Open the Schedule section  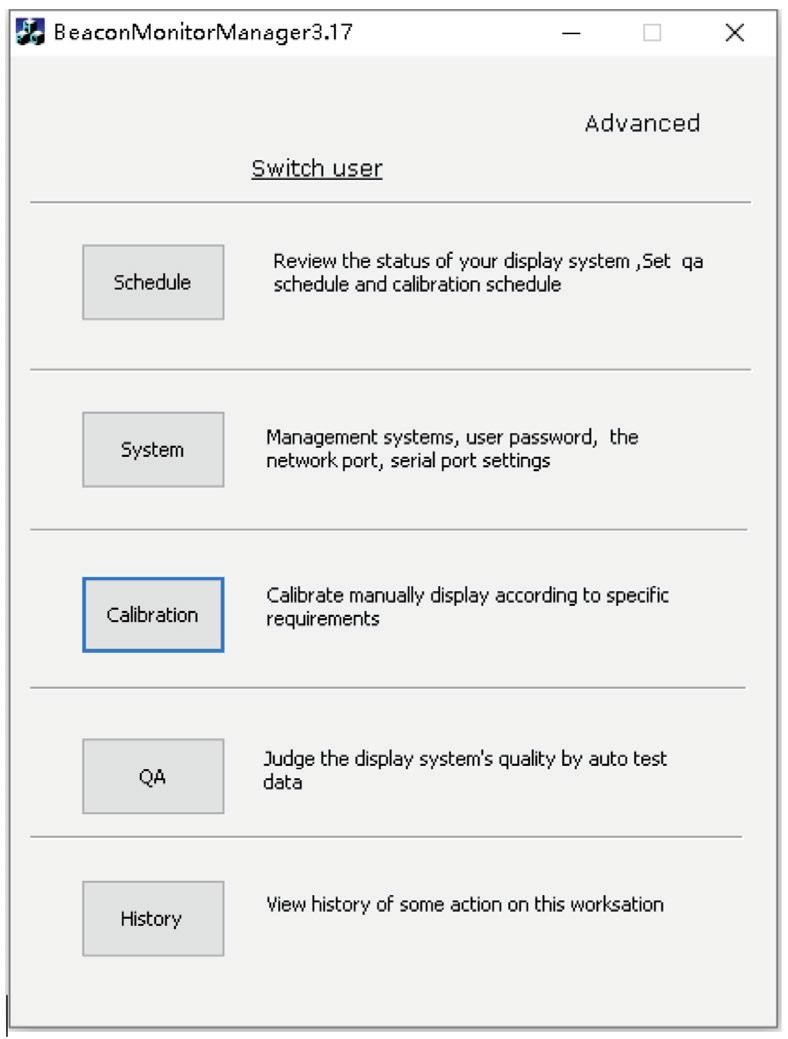click(153, 282)
